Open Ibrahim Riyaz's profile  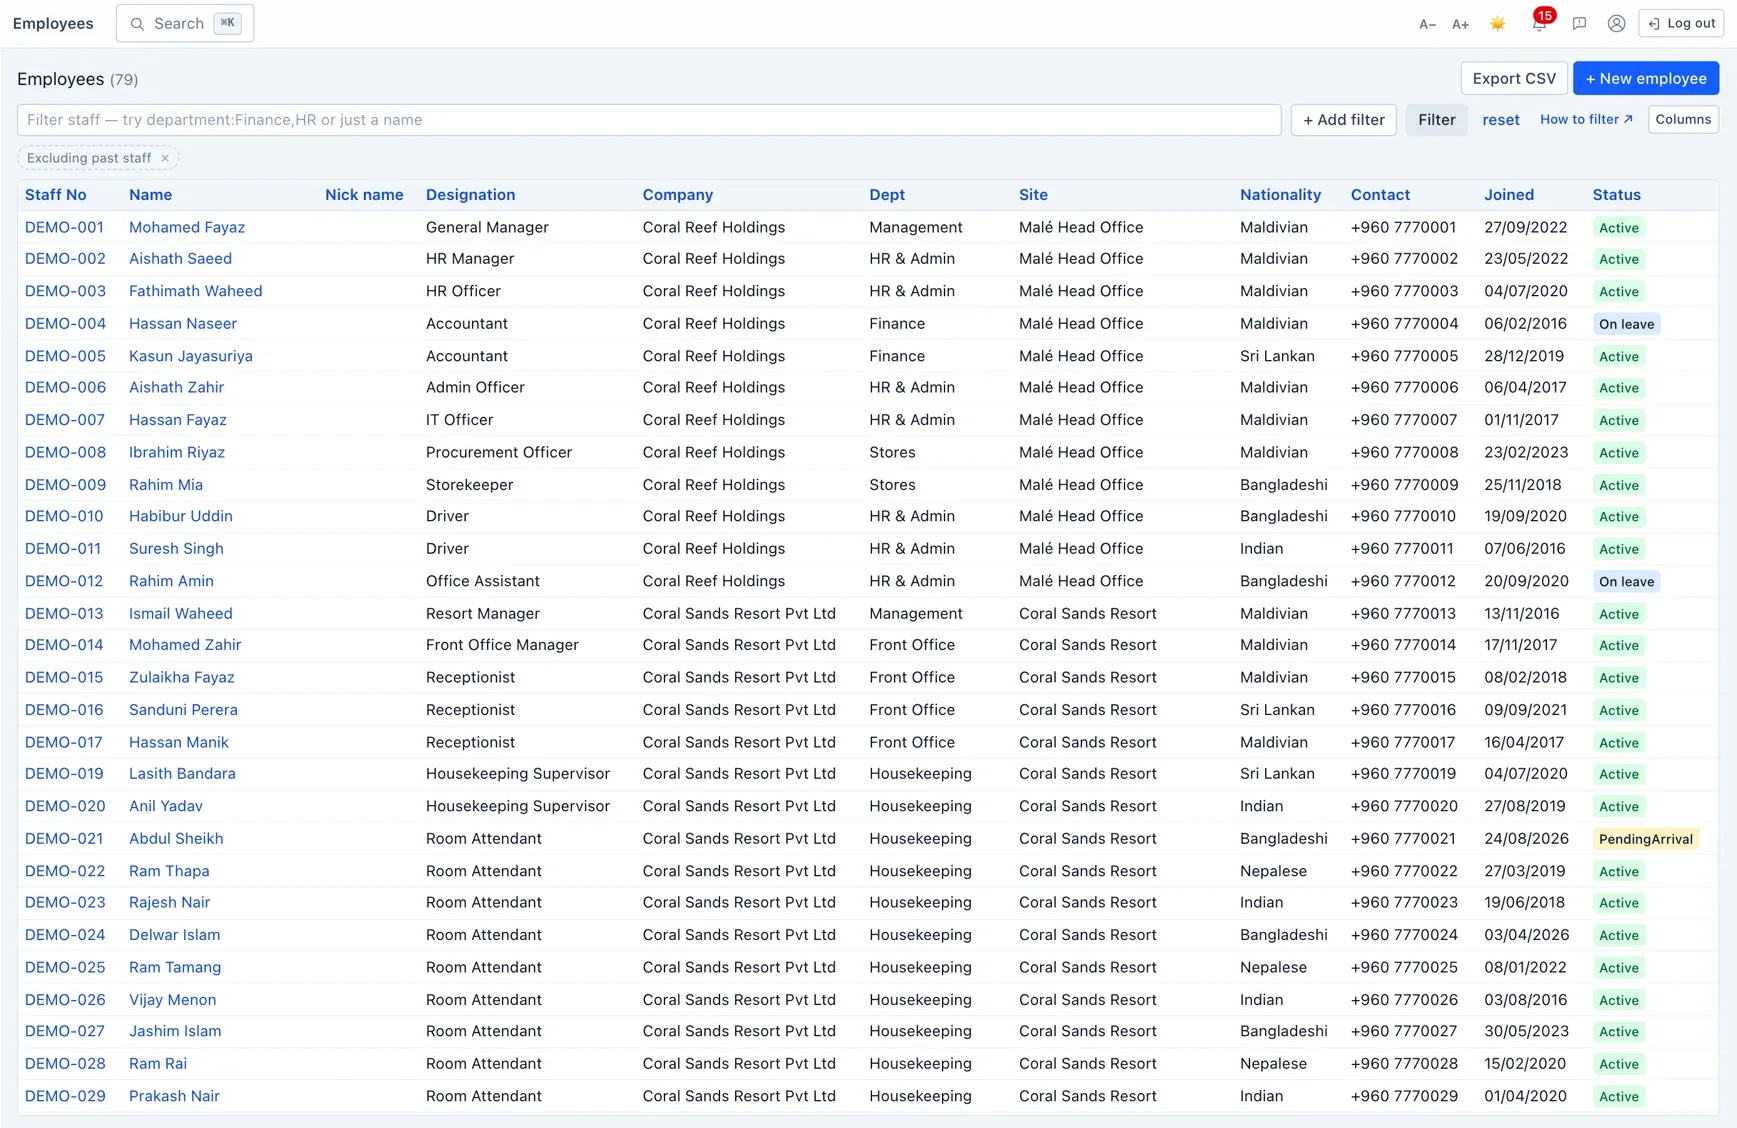pyautogui.click(x=177, y=452)
